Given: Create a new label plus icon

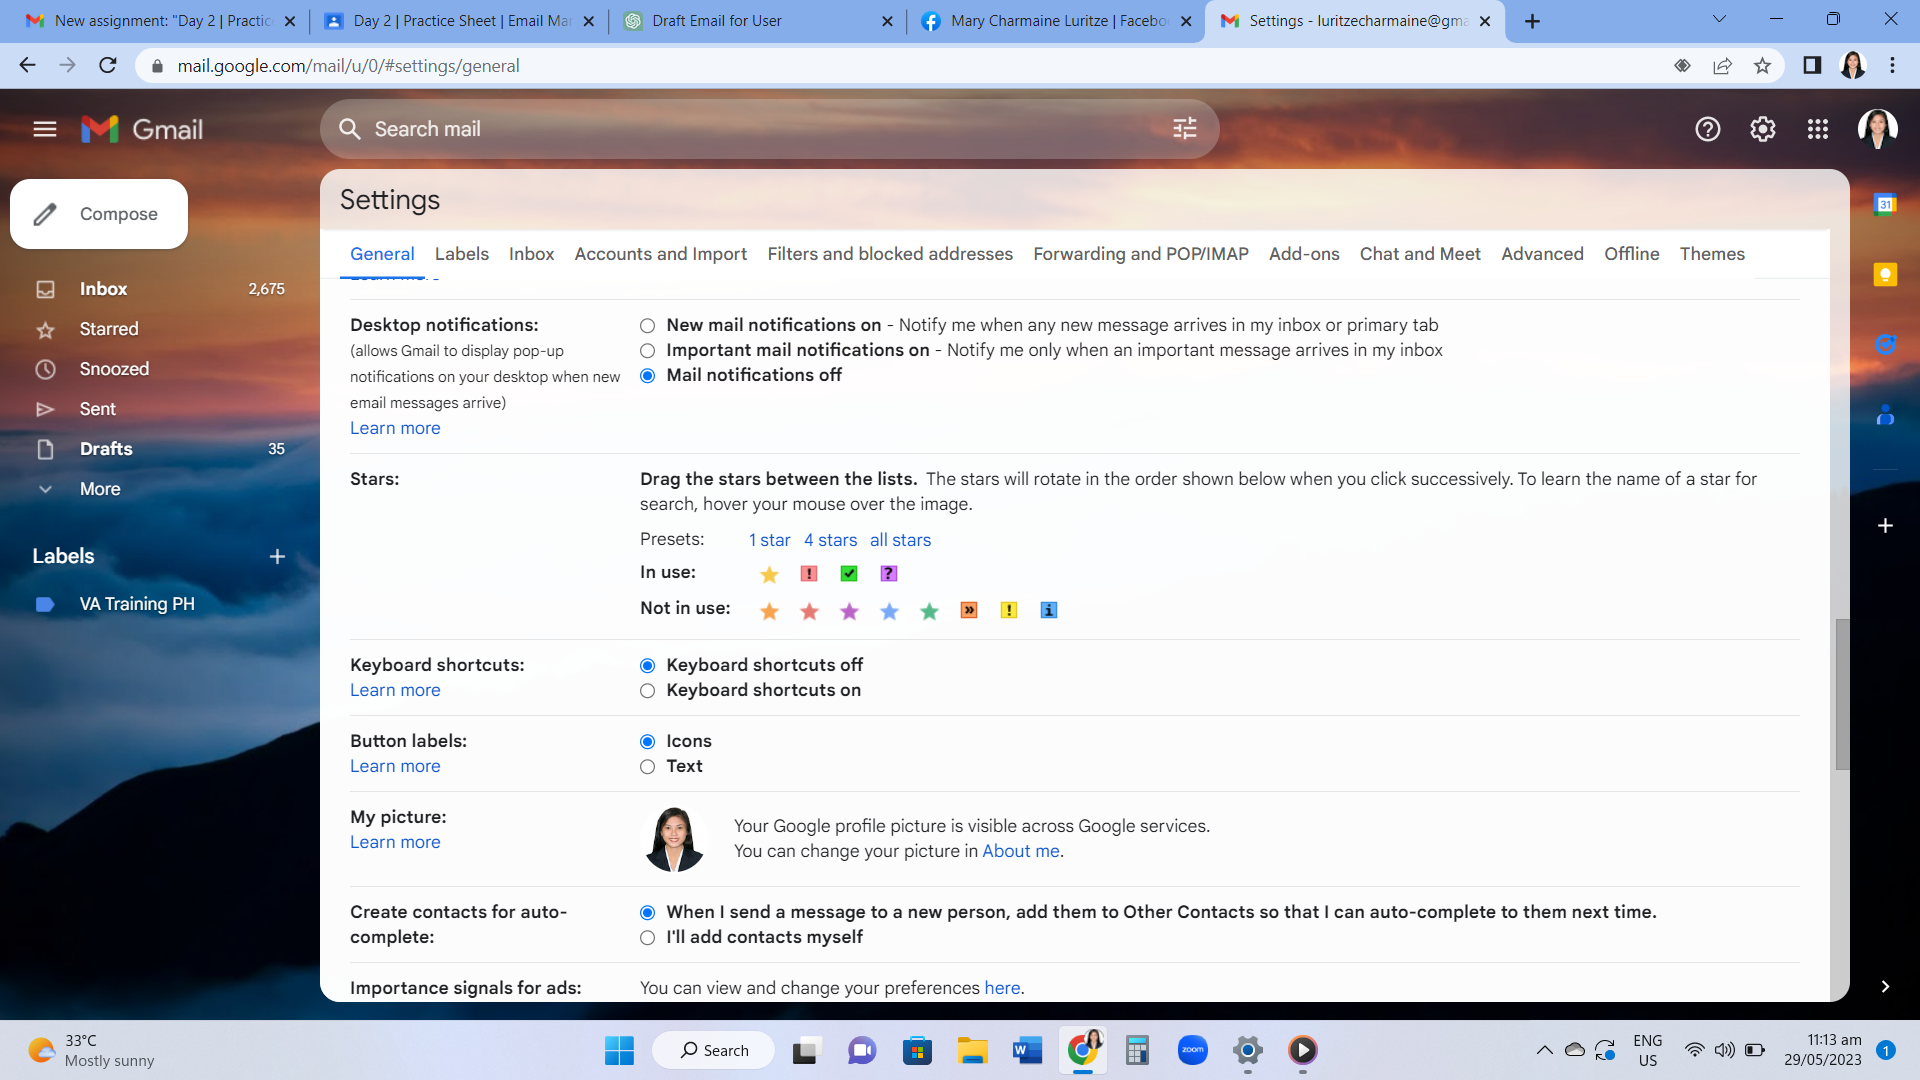Looking at the screenshot, I should tap(277, 557).
